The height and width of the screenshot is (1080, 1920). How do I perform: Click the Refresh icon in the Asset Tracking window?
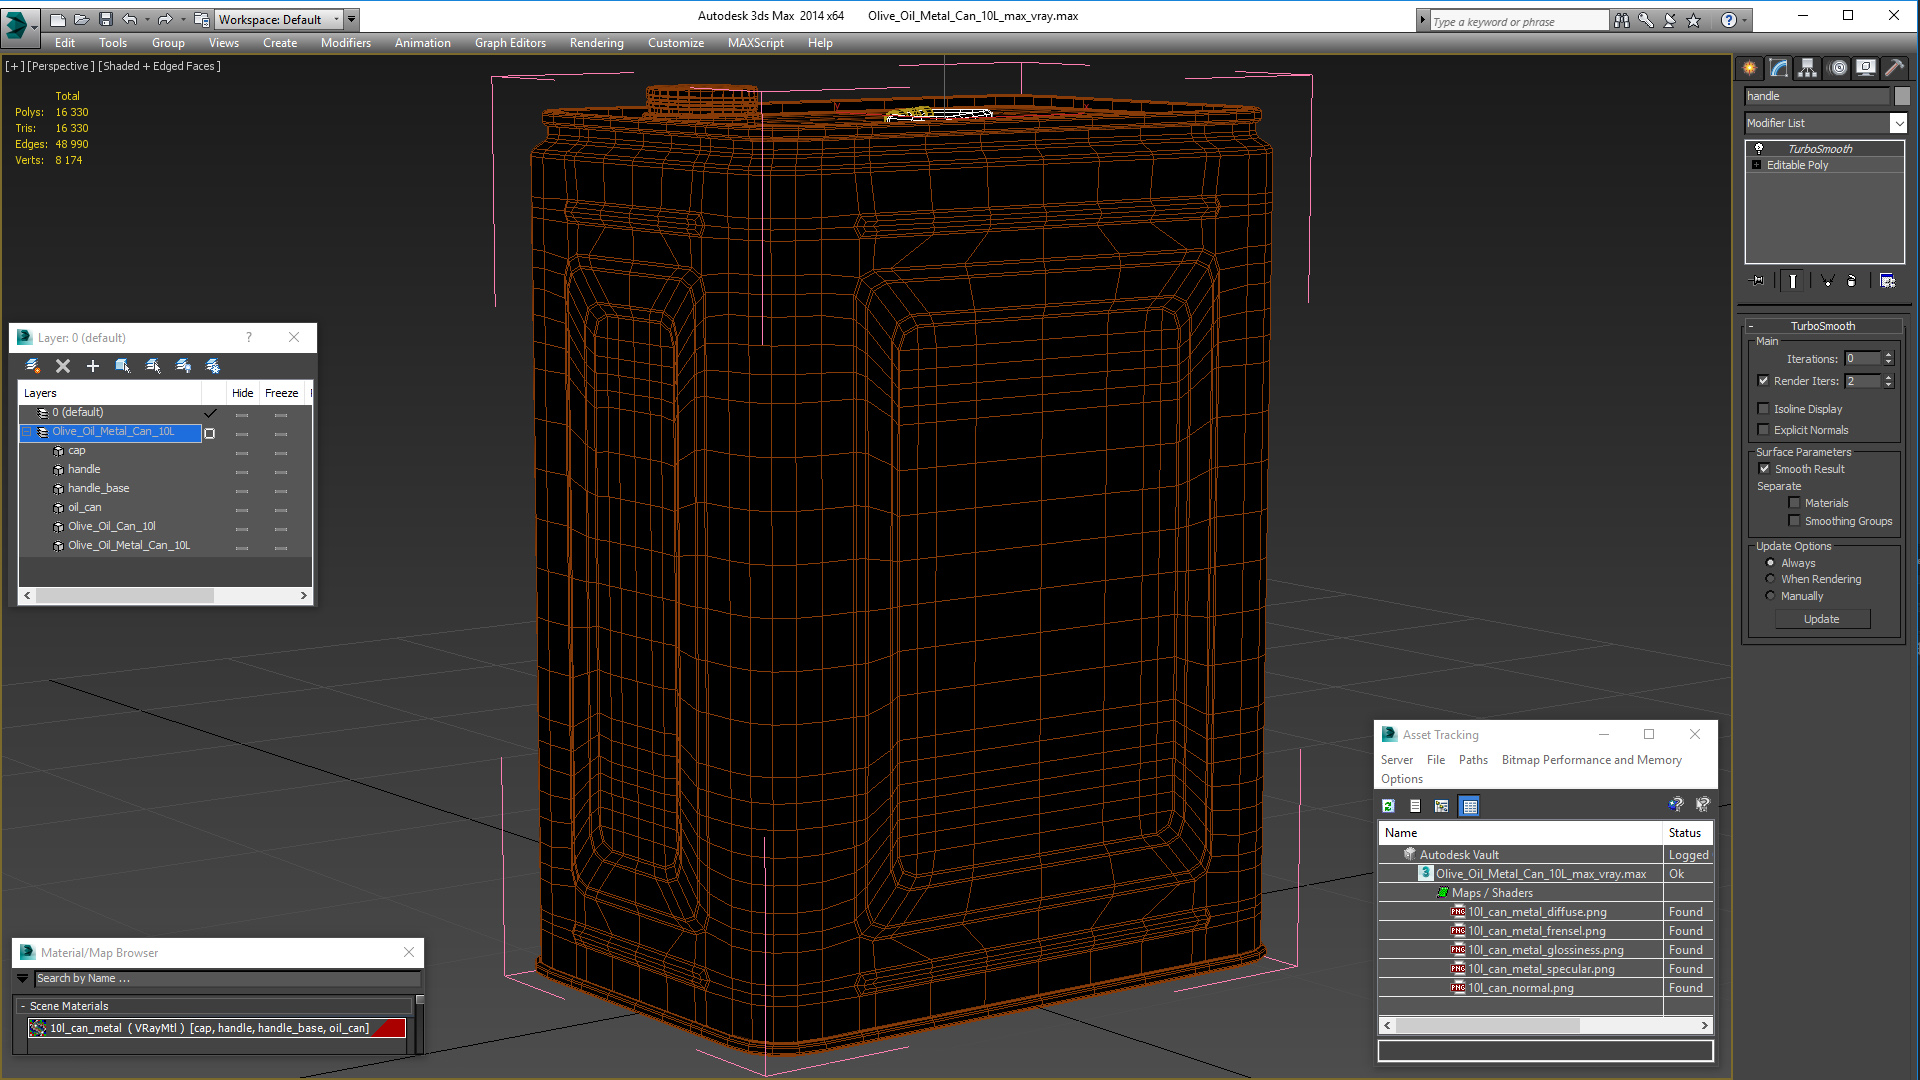click(1388, 806)
